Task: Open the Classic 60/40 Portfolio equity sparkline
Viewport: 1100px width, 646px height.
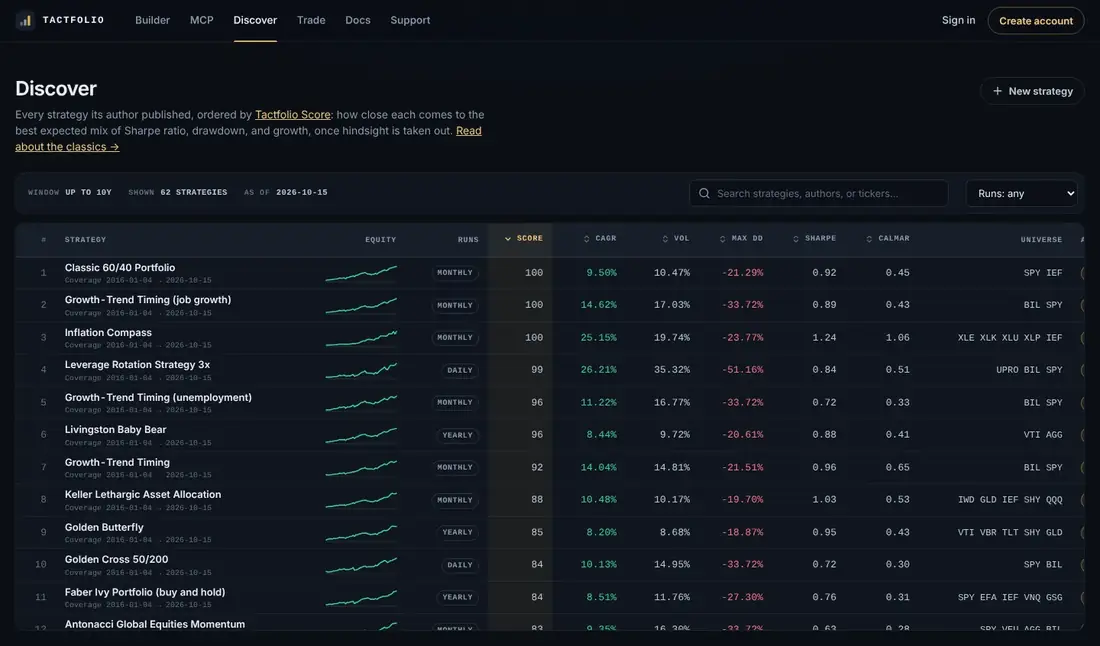Action: click(361, 273)
